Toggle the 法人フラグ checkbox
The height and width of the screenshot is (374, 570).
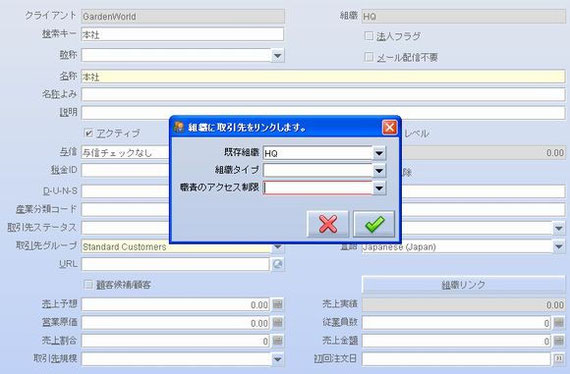pos(369,36)
